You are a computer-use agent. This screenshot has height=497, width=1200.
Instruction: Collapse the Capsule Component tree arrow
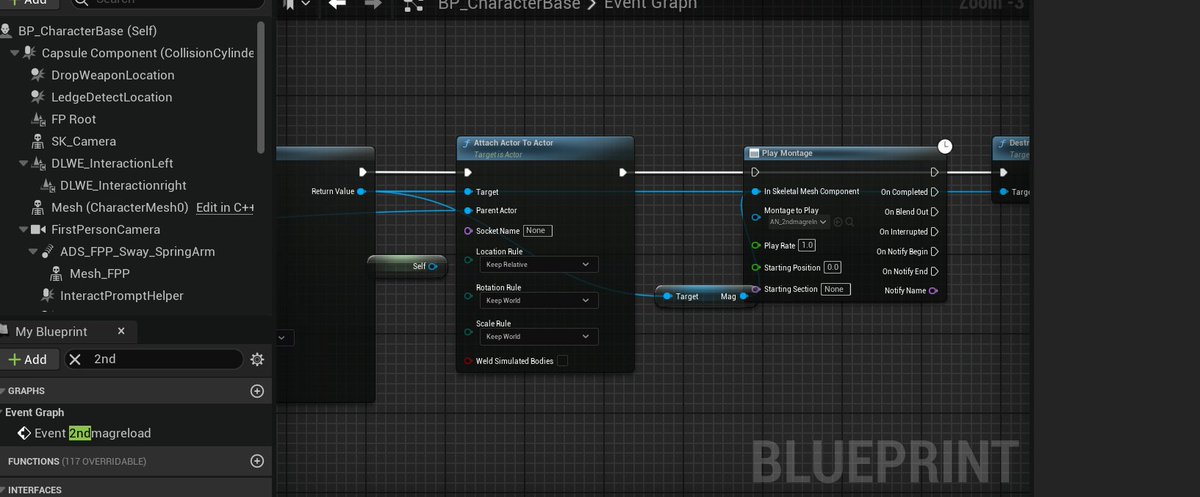coord(15,53)
